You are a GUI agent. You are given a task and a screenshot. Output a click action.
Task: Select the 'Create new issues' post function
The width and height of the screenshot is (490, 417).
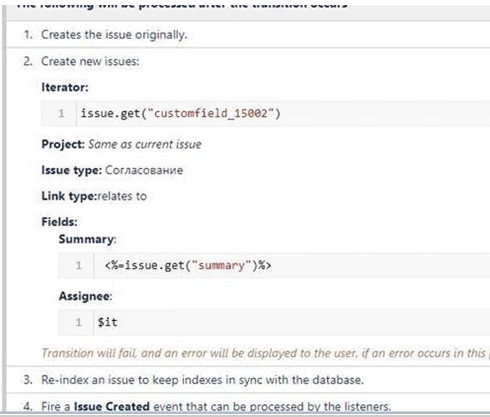[x=90, y=61]
